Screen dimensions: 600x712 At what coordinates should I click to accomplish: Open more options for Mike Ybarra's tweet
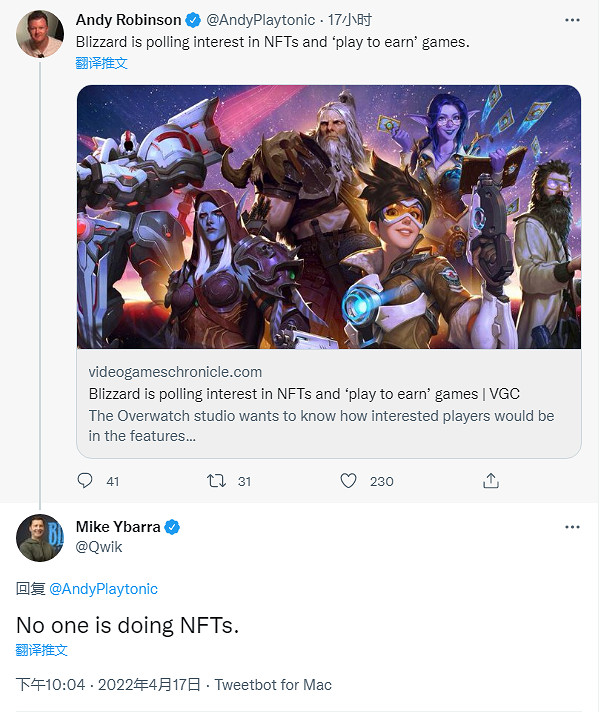(571, 527)
